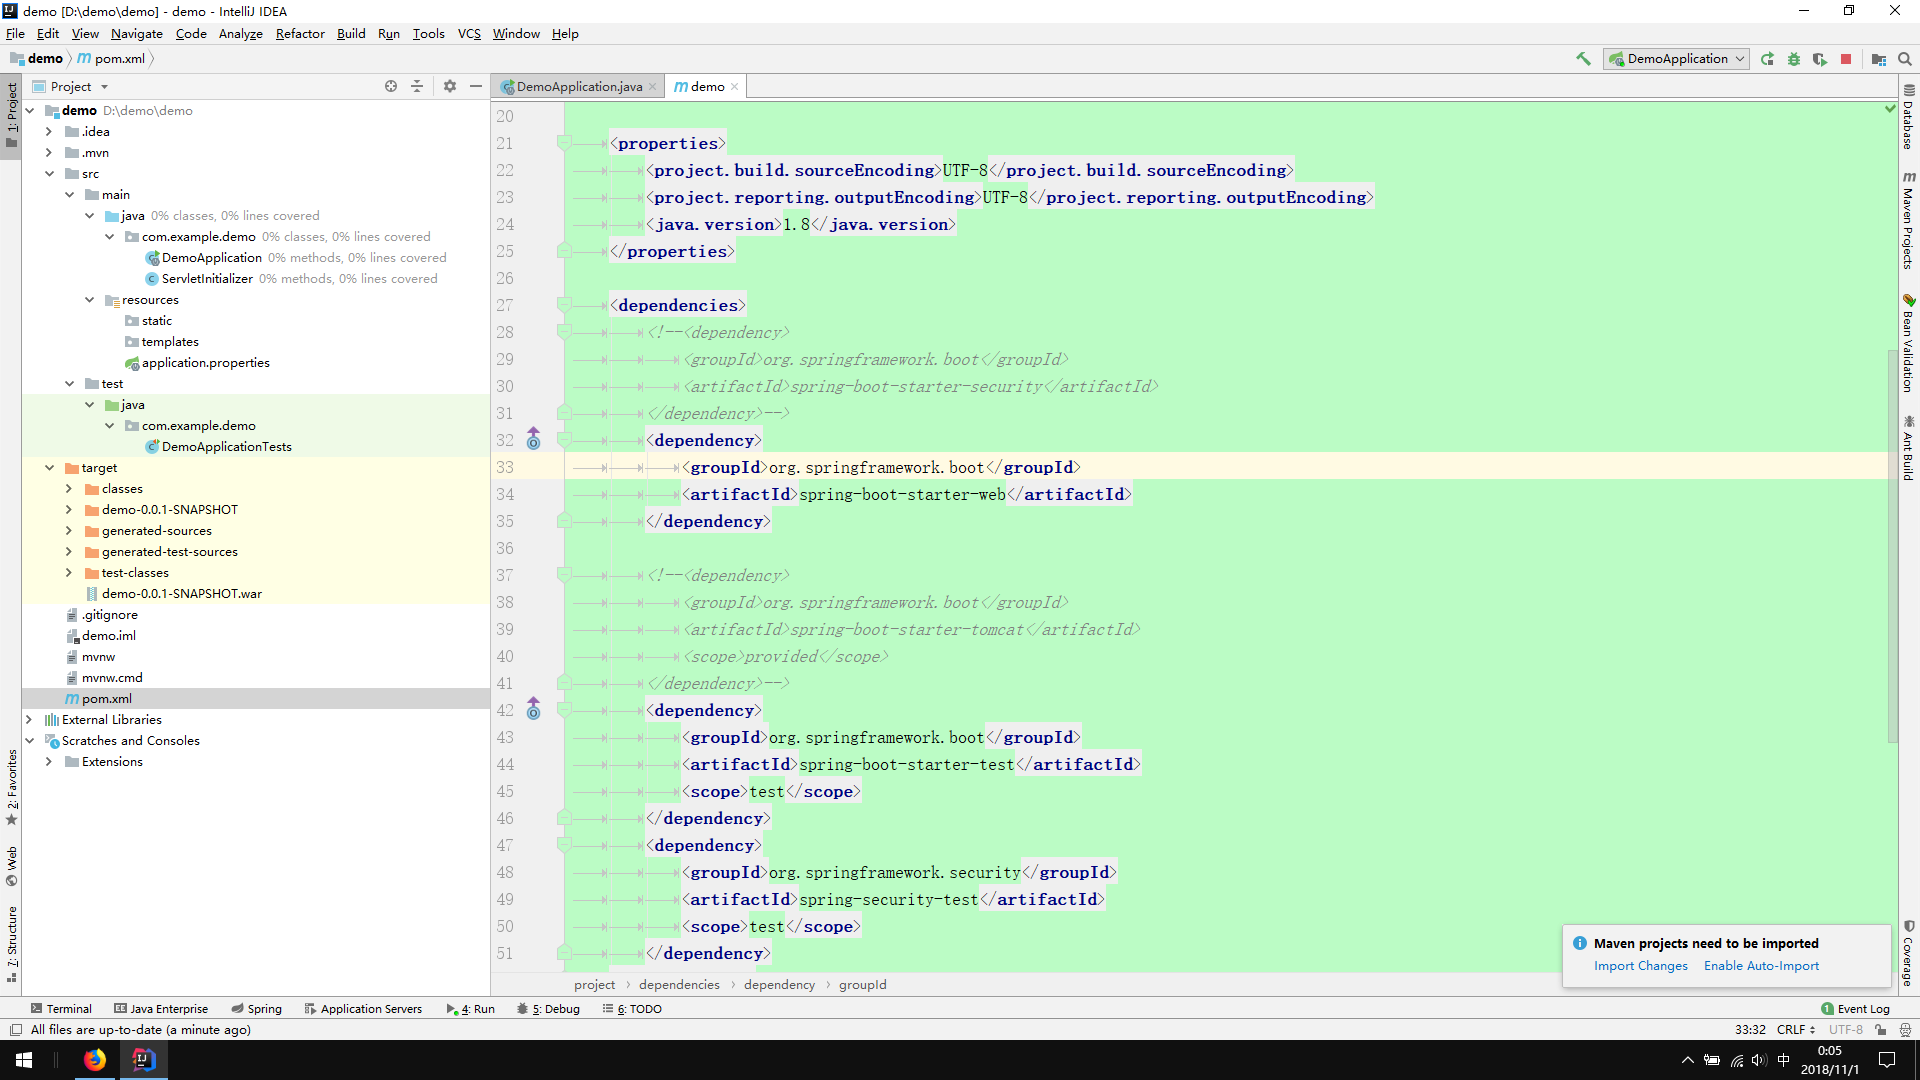The width and height of the screenshot is (1920, 1080).
Task: Stop the running app with red square
Action: pos(1846,59)
